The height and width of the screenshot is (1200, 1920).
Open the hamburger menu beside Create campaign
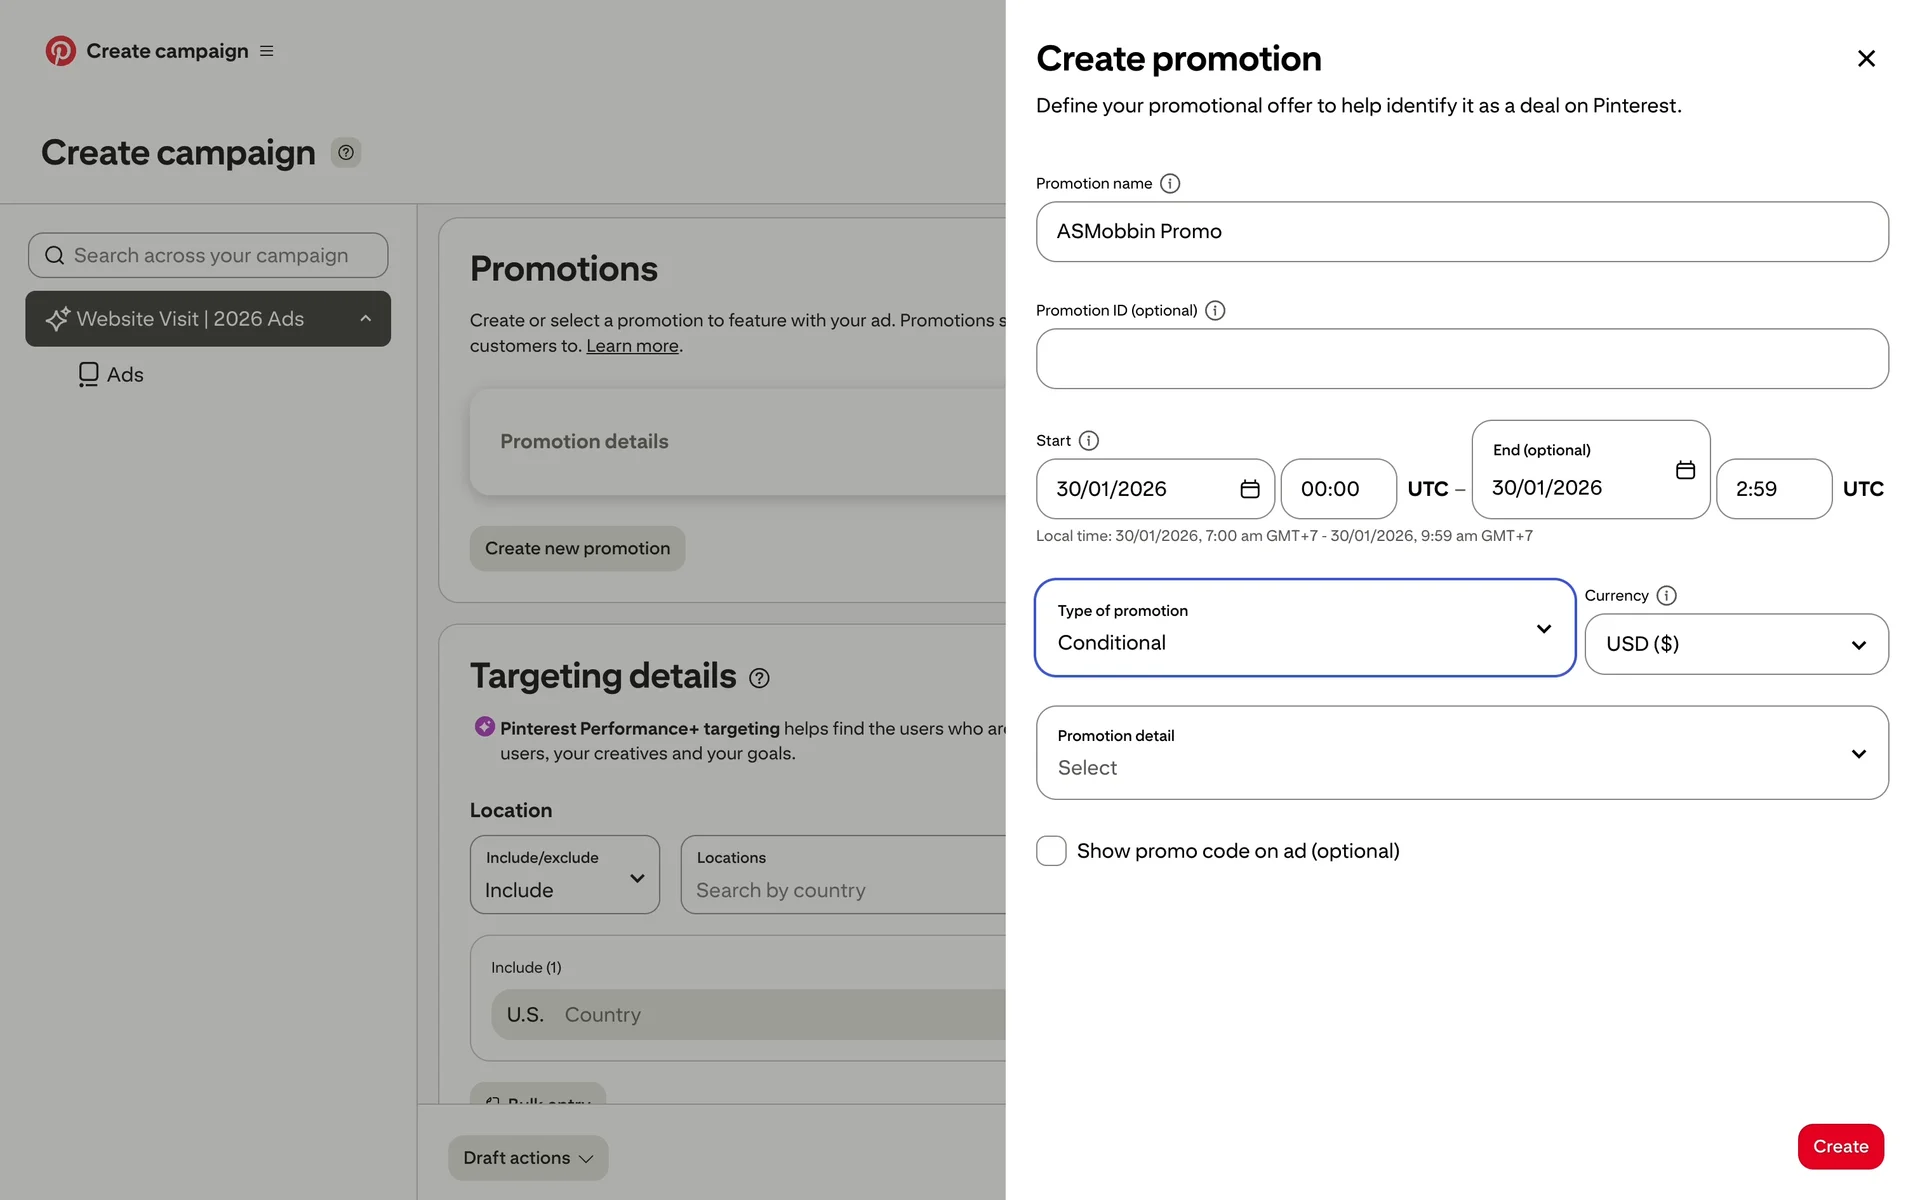click(x=267, y=51)
